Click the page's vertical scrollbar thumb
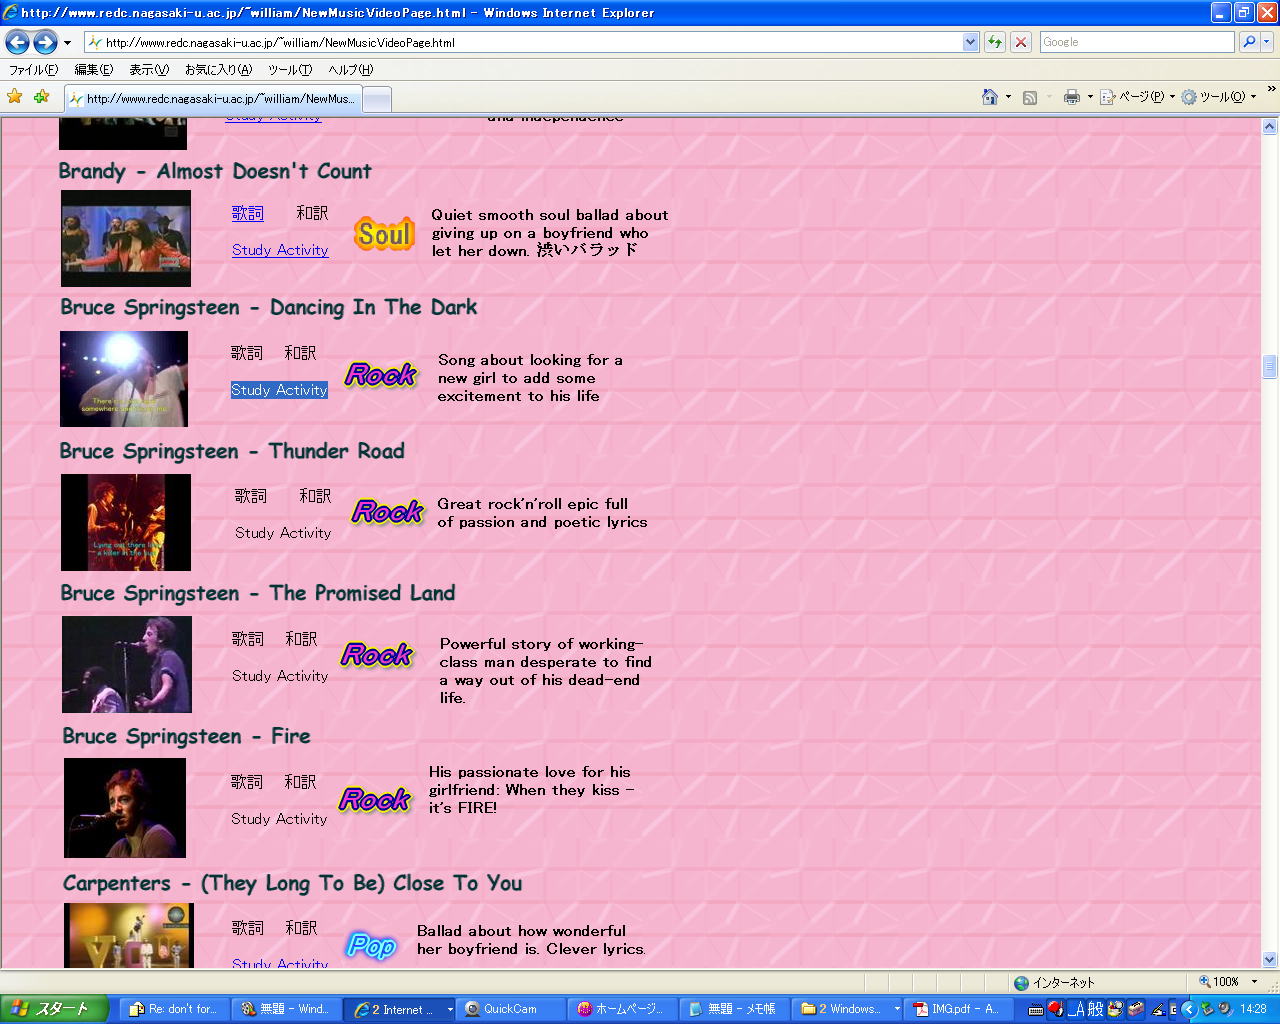1280x1024 pixels. pos(1269,366)
